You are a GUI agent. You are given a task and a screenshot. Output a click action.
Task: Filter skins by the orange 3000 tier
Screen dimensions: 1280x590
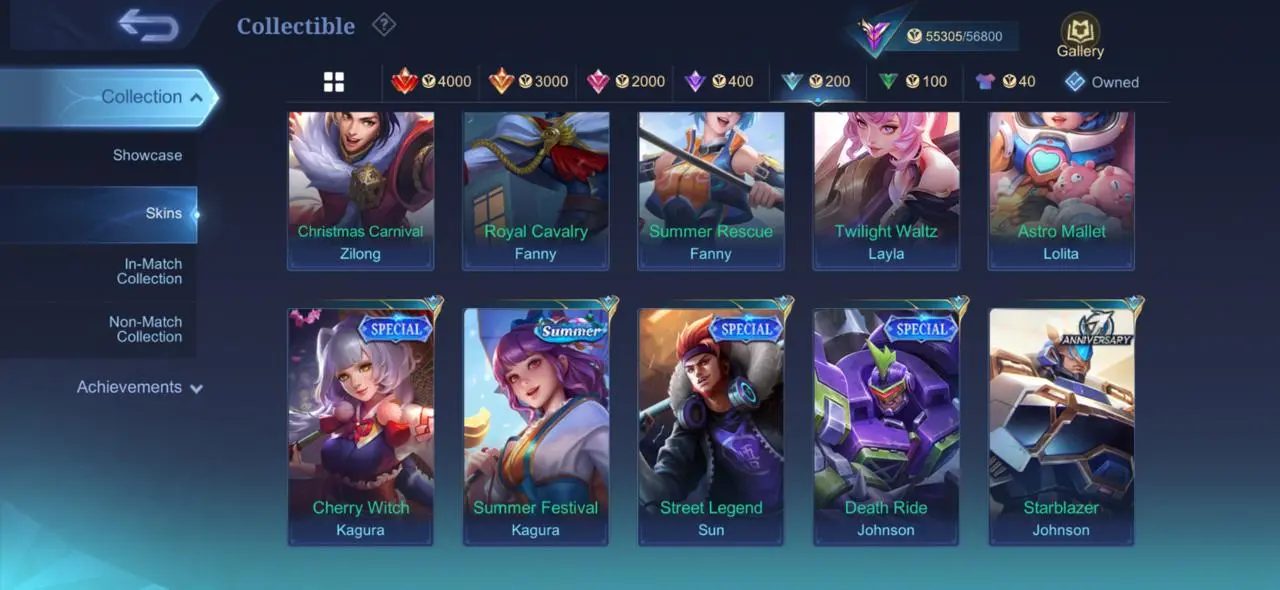pos(528,81)
